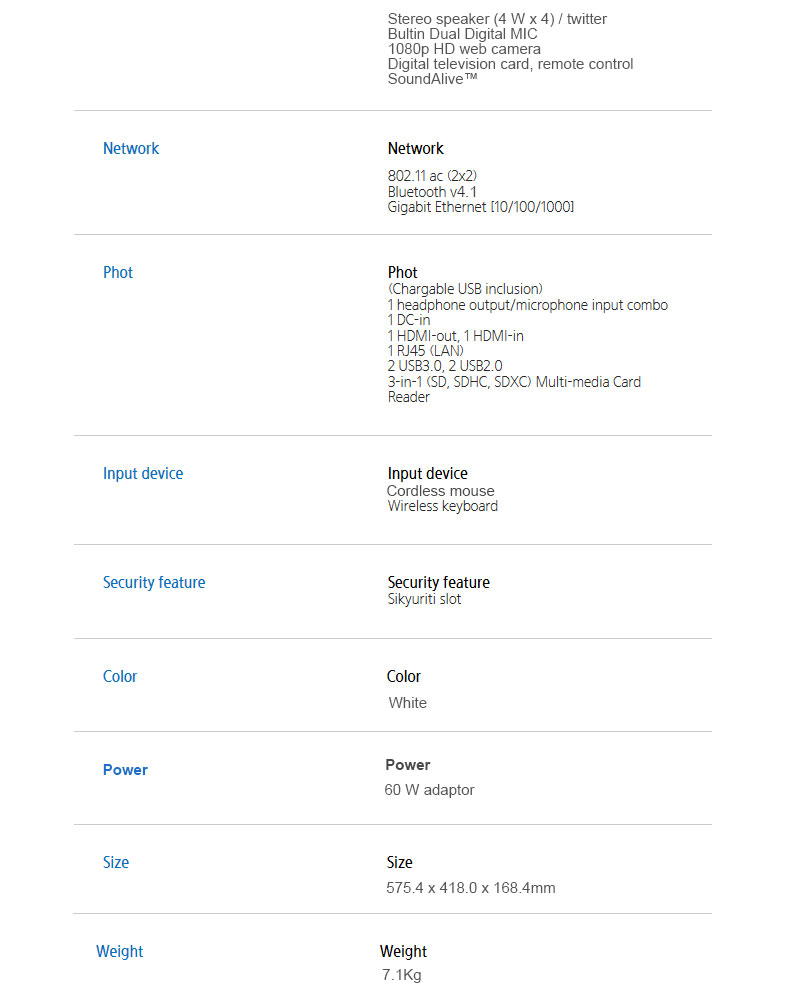The height and width of the screenshot is (996, 800).
Task: Click the Sikyuriti slot text
Action: pos(425,600)
